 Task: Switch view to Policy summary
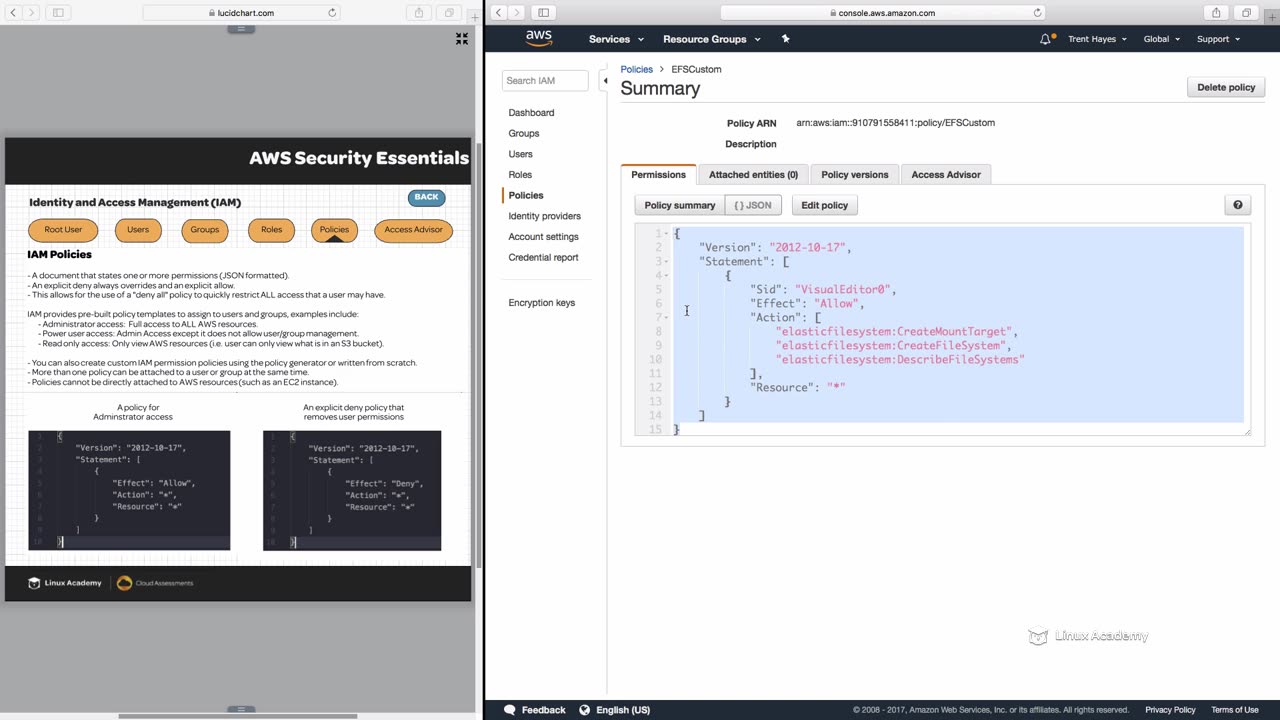point(679,205)
